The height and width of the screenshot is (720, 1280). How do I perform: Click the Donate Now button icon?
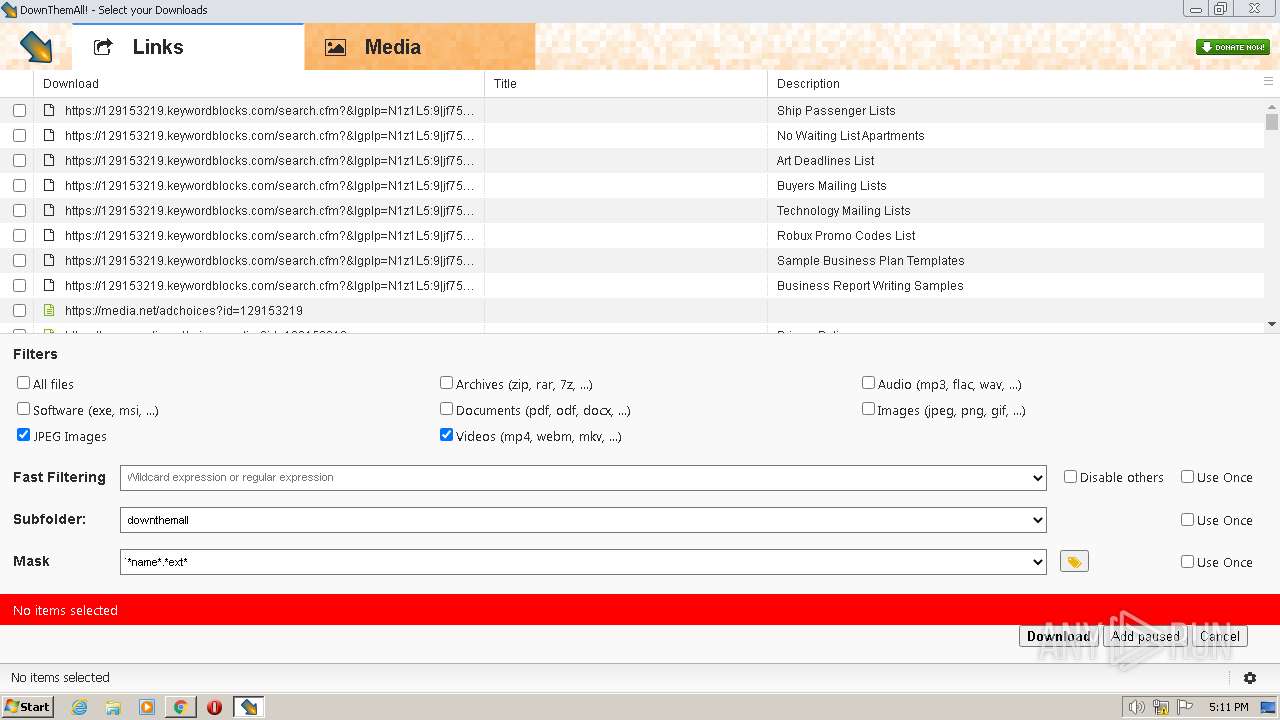(x=1232, y=47)
